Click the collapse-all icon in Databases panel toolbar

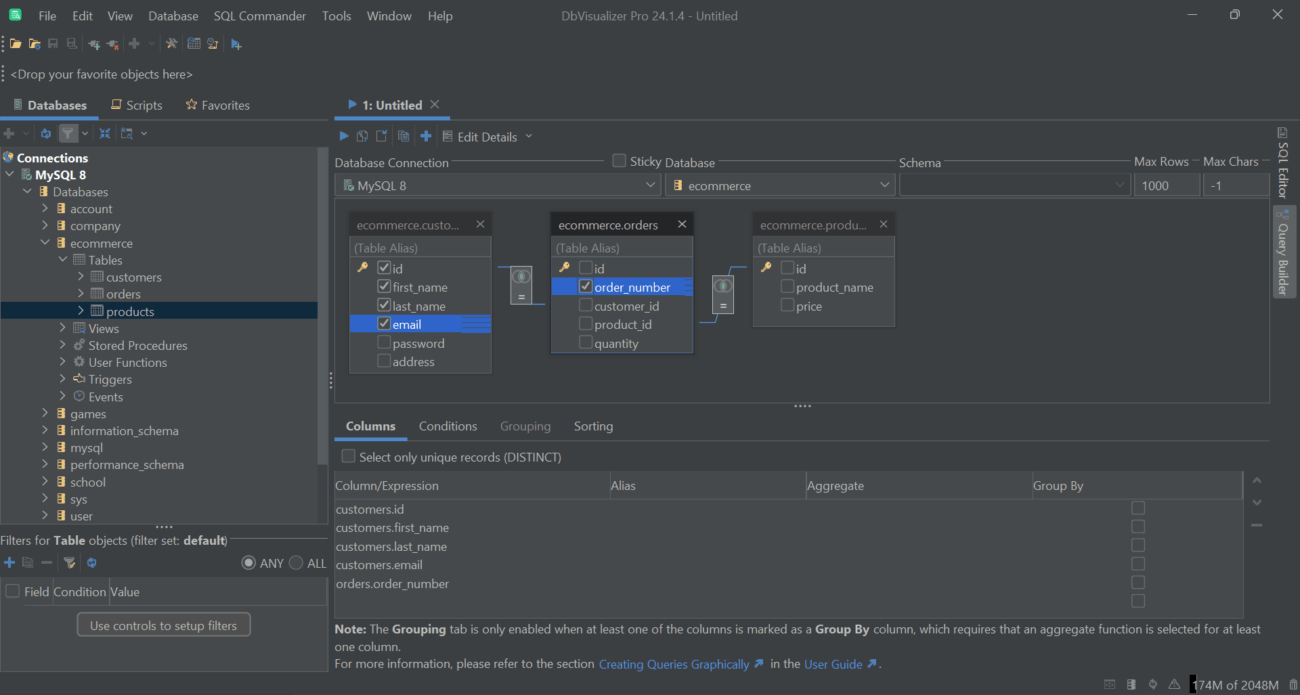(104, 133)
